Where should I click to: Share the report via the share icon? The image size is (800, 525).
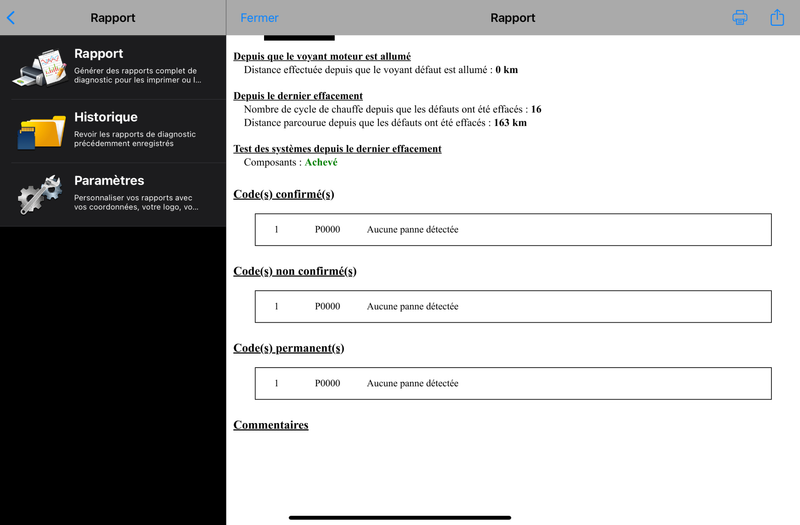(777, 17)
